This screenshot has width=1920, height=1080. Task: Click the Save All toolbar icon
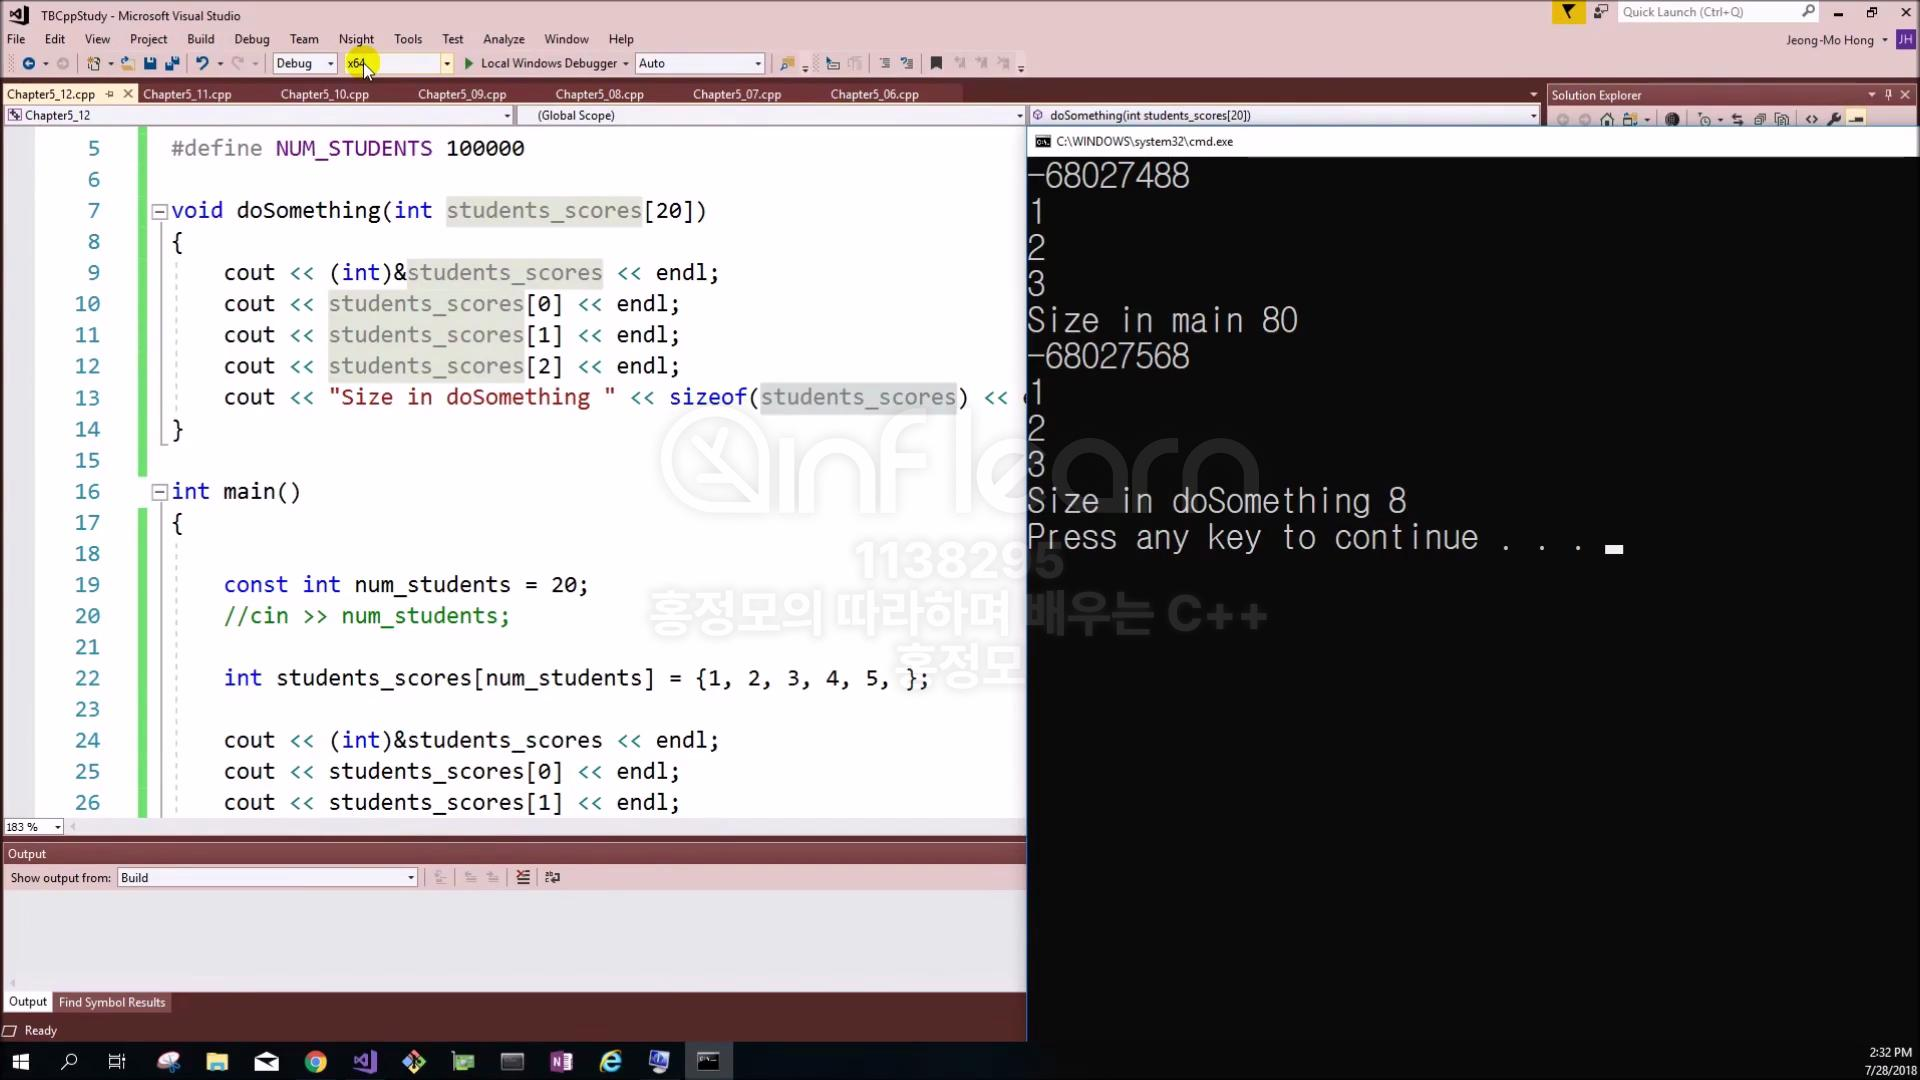[172, 63]
